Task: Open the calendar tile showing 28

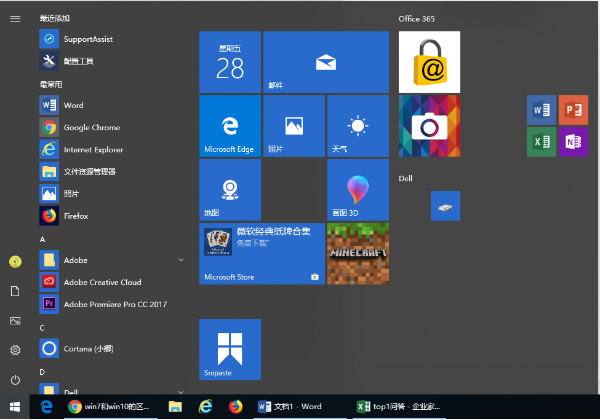Action: (230, 62)
